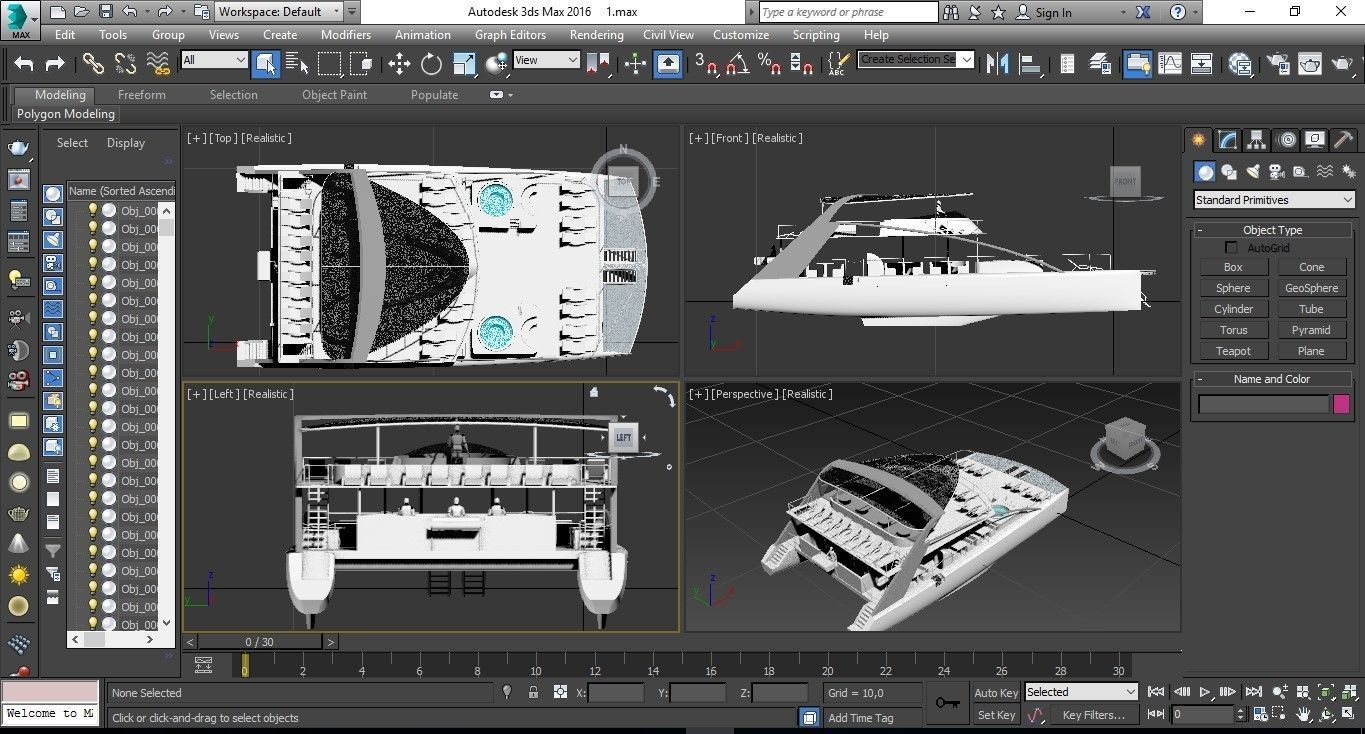
Task: Open the magenta object color swatch
Action: point(1341,404)
